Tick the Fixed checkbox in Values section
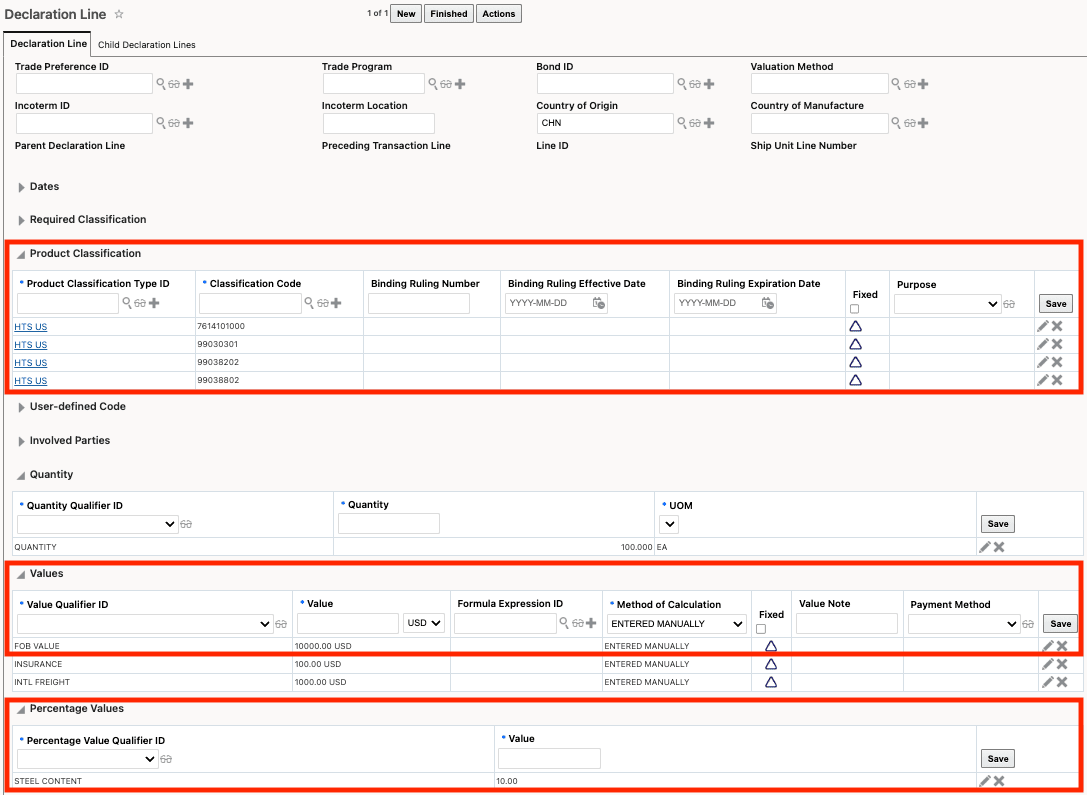The height and width of the screenshot is (795, 1087). point(760,629)
